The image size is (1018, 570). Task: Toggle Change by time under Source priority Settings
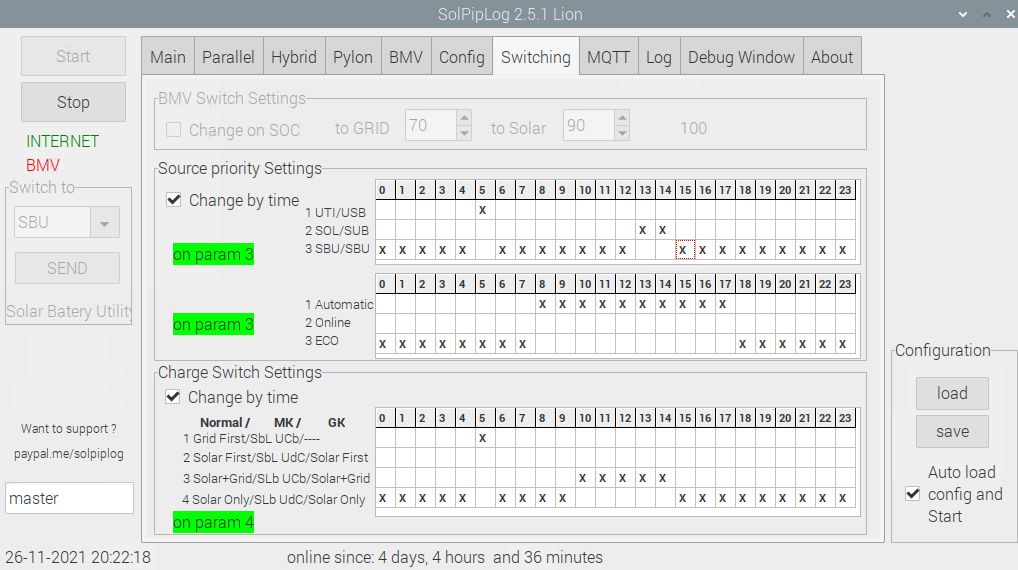(174, 200)
